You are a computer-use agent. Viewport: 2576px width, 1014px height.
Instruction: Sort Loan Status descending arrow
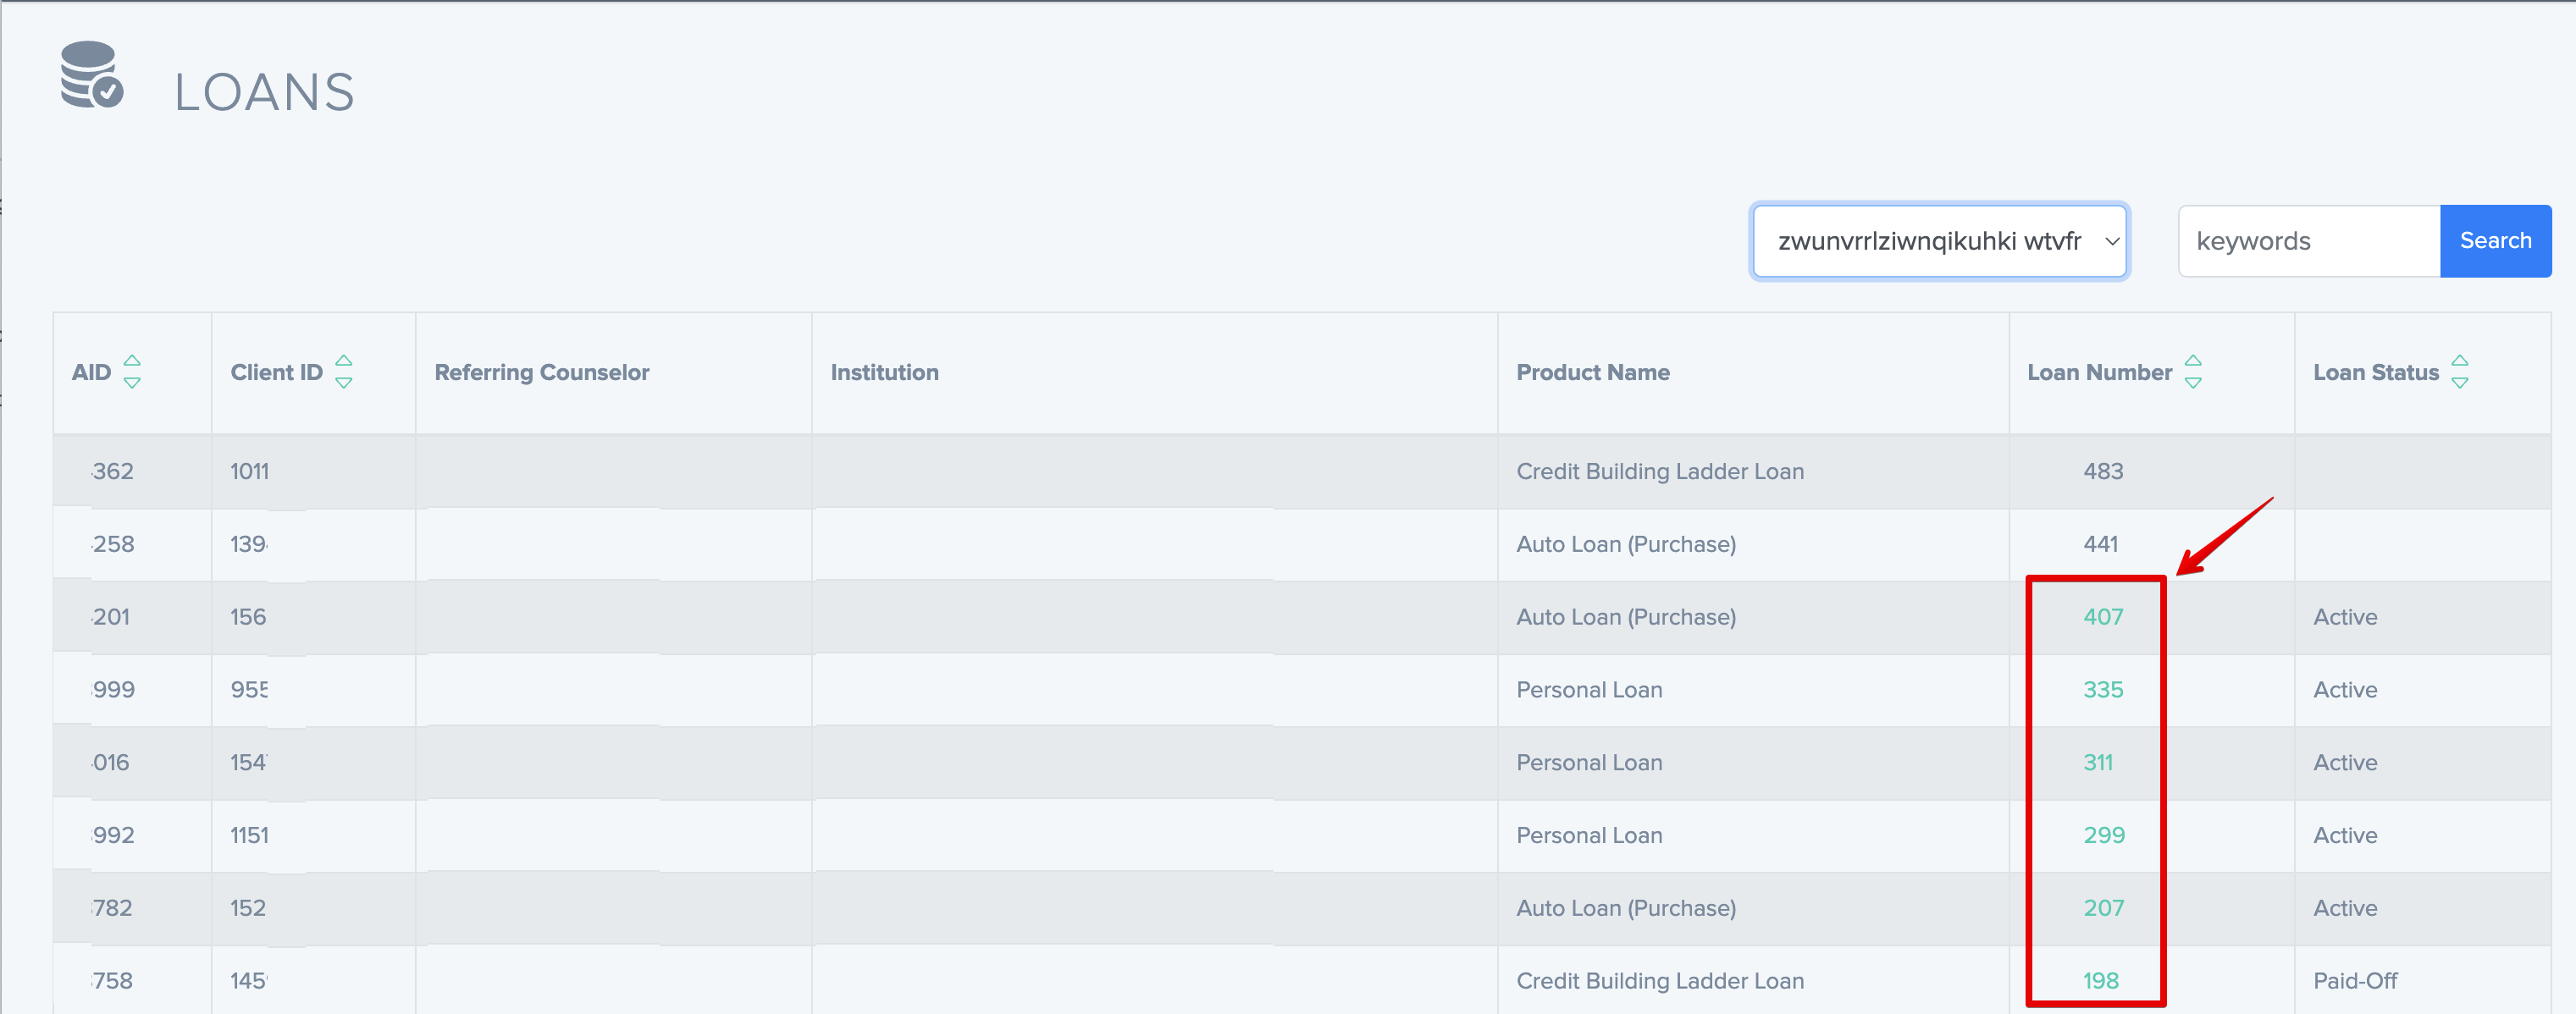2460,383
